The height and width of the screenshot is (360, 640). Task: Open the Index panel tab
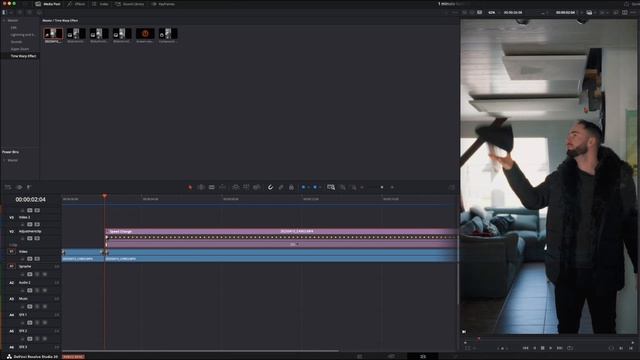pos(100,4)
